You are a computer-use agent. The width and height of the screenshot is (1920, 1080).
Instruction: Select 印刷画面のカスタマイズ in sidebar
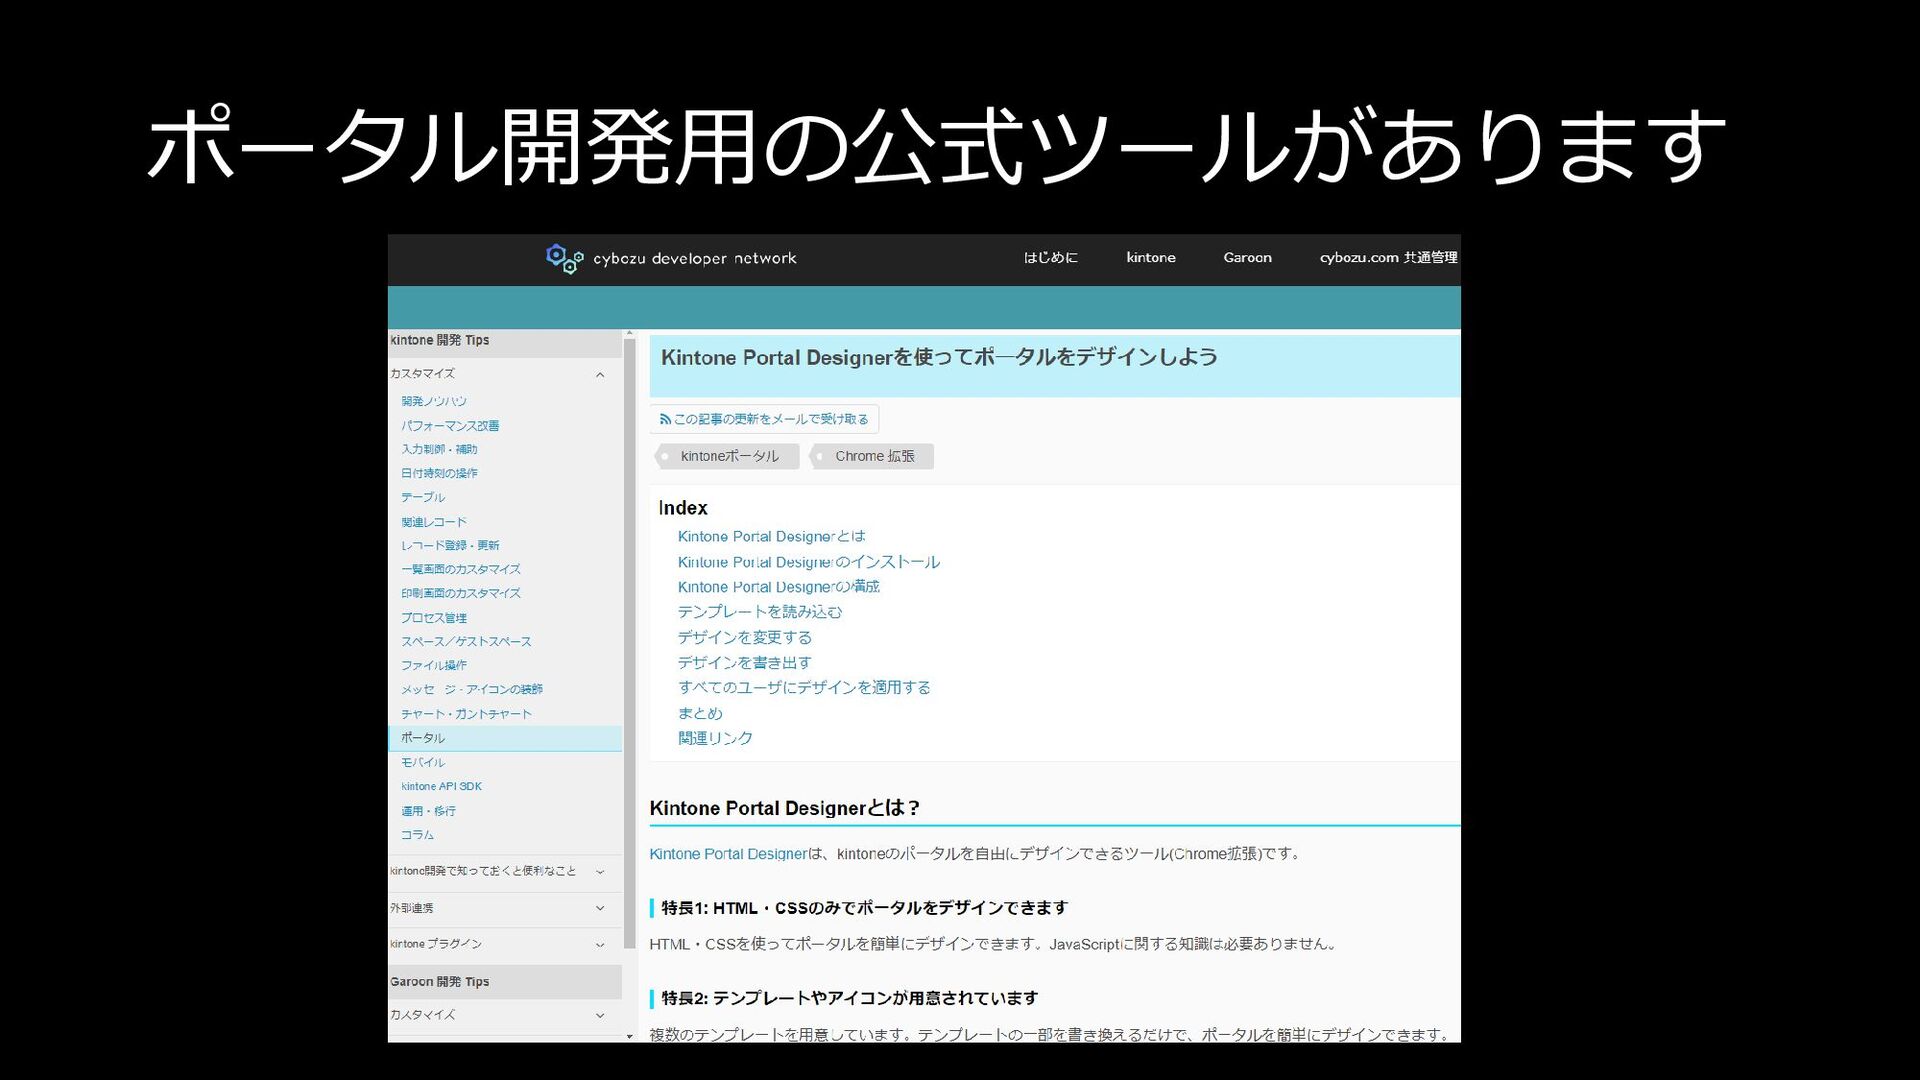click(x=461, y=593)
